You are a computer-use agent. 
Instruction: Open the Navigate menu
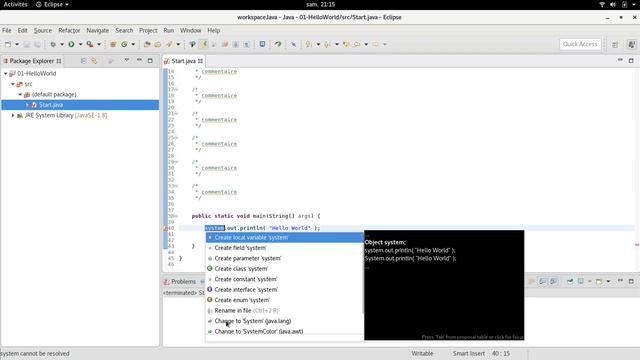(98, 31)
